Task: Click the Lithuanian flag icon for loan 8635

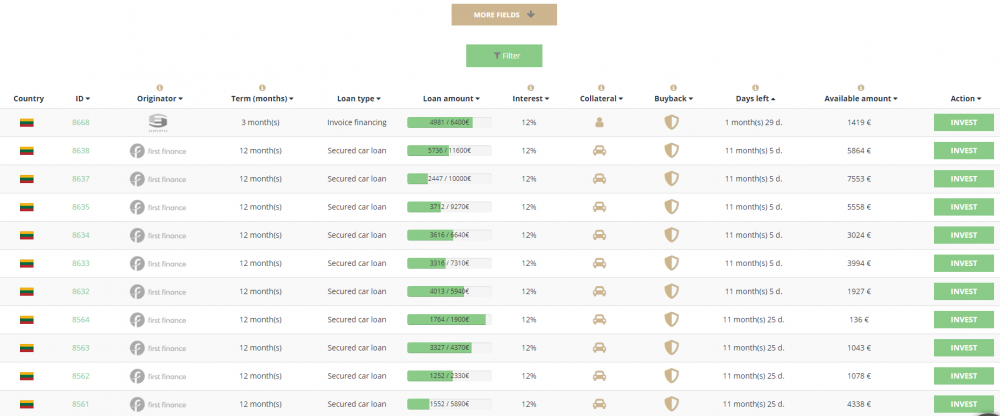Action: point(28,207)
